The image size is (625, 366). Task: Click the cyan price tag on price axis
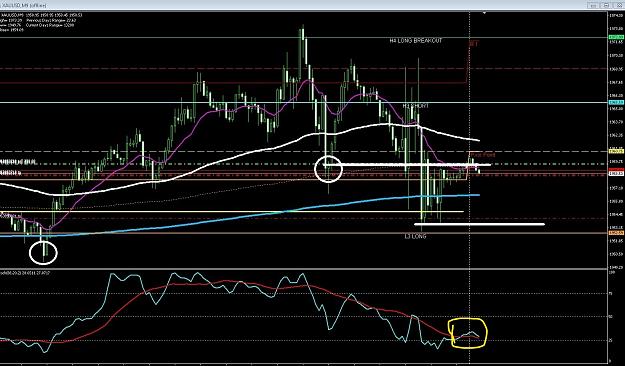pyautogui.click(x=616, y=102)
